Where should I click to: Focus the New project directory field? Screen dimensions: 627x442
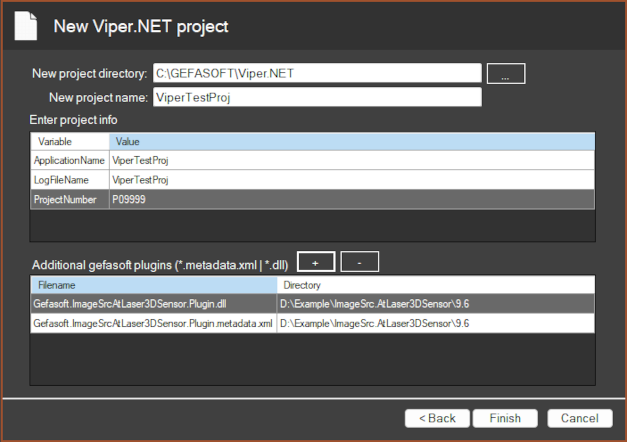coord(317,73)
